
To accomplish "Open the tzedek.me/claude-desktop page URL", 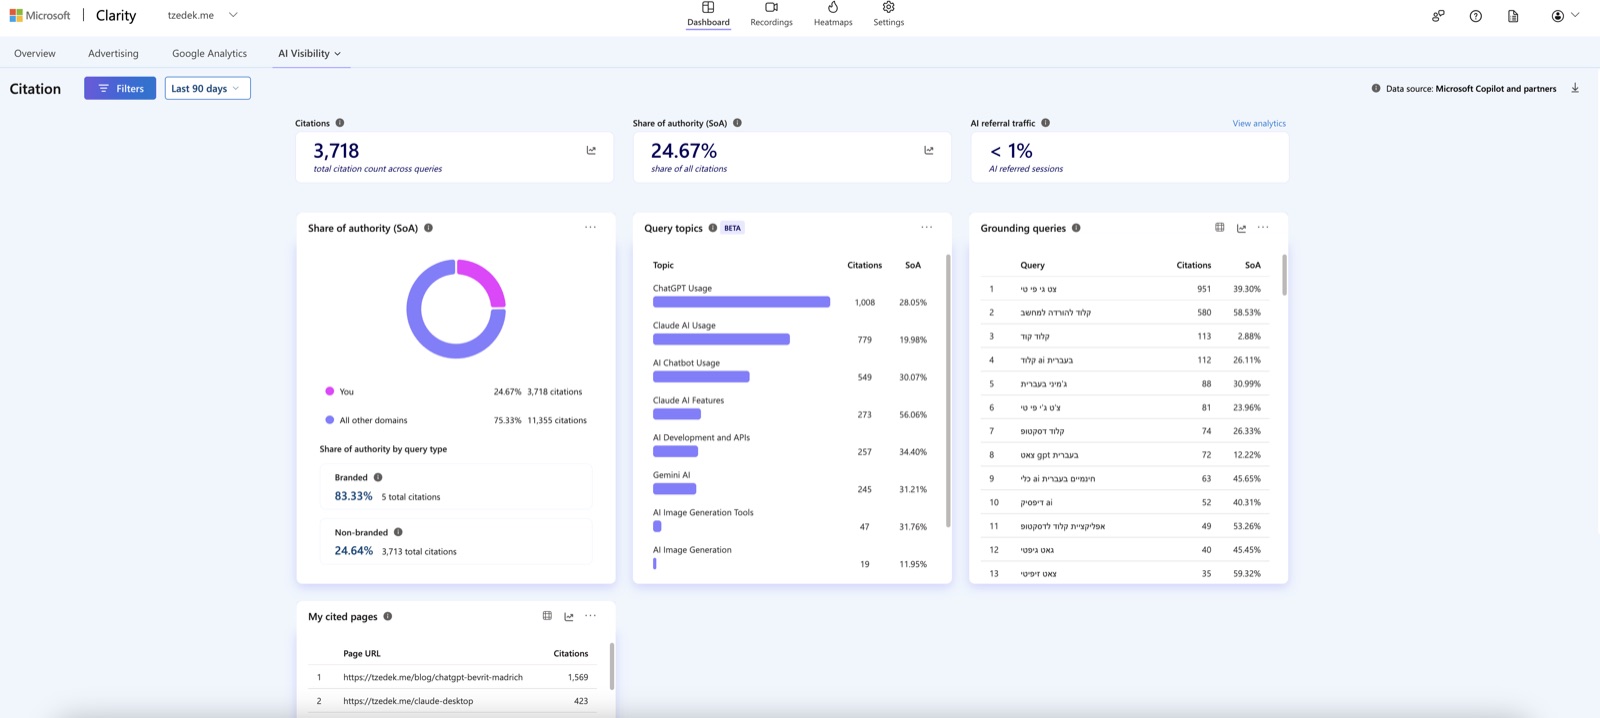I will coord(408,701).
